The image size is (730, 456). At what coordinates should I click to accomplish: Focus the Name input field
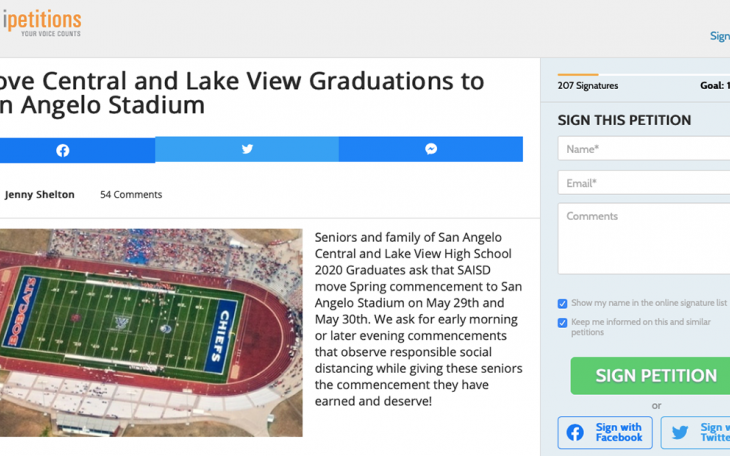tap(645, 149)
